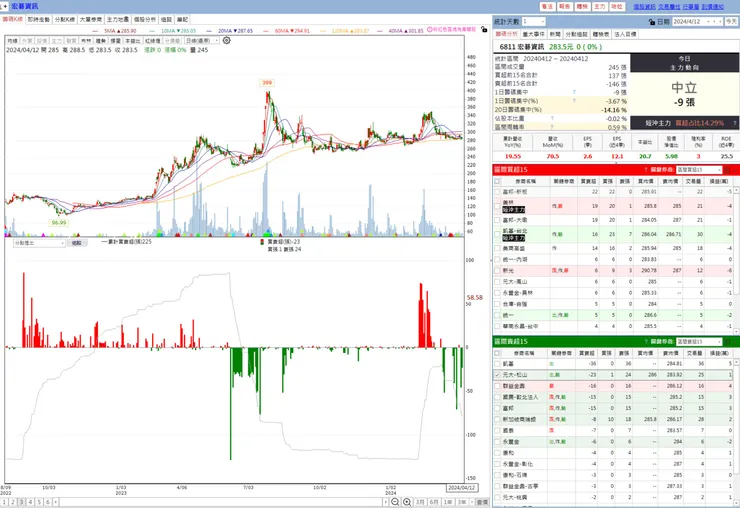Select chart layout page 1
This screenshot has width=740, height=508.
[x=4, y=502]
